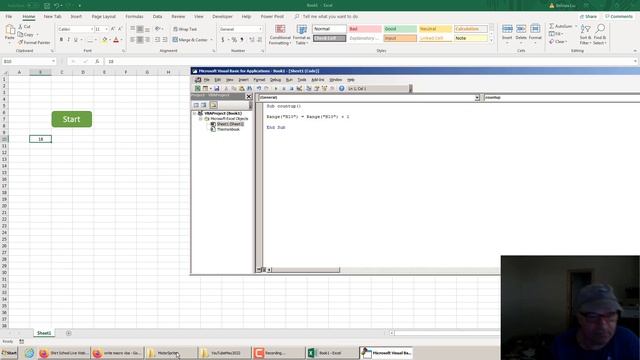Select ThisWorkbook in the project tree

[x=228, y=129]
